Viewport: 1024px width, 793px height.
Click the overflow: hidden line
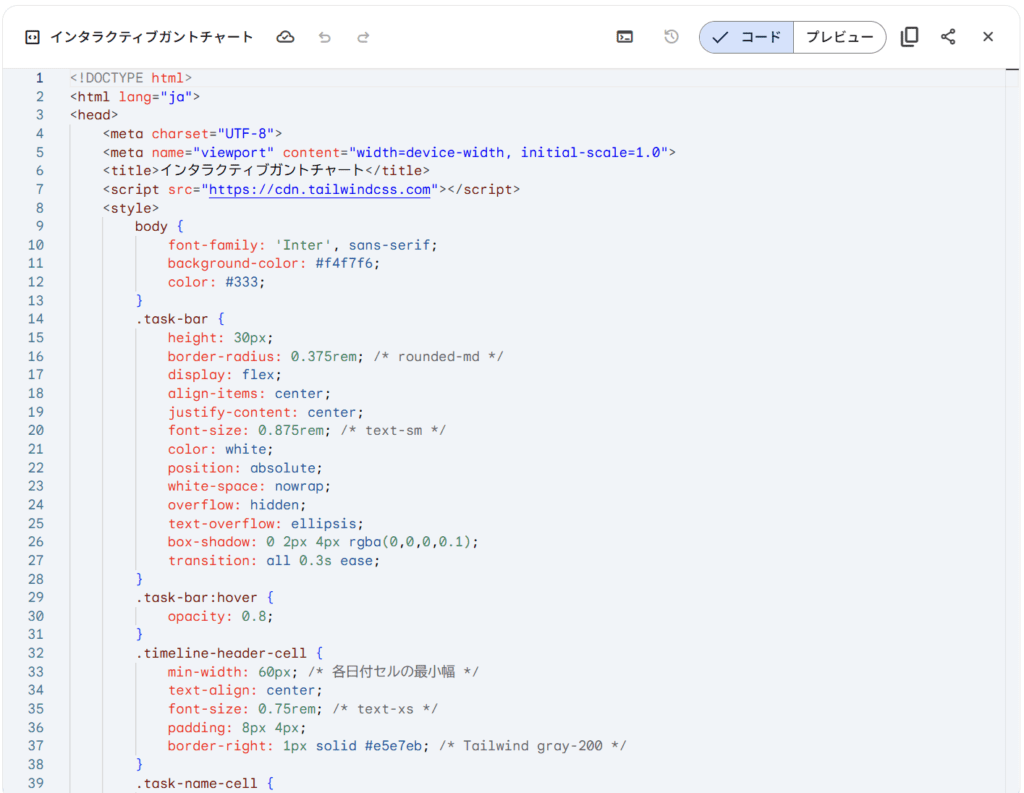(x=237, y=505)
